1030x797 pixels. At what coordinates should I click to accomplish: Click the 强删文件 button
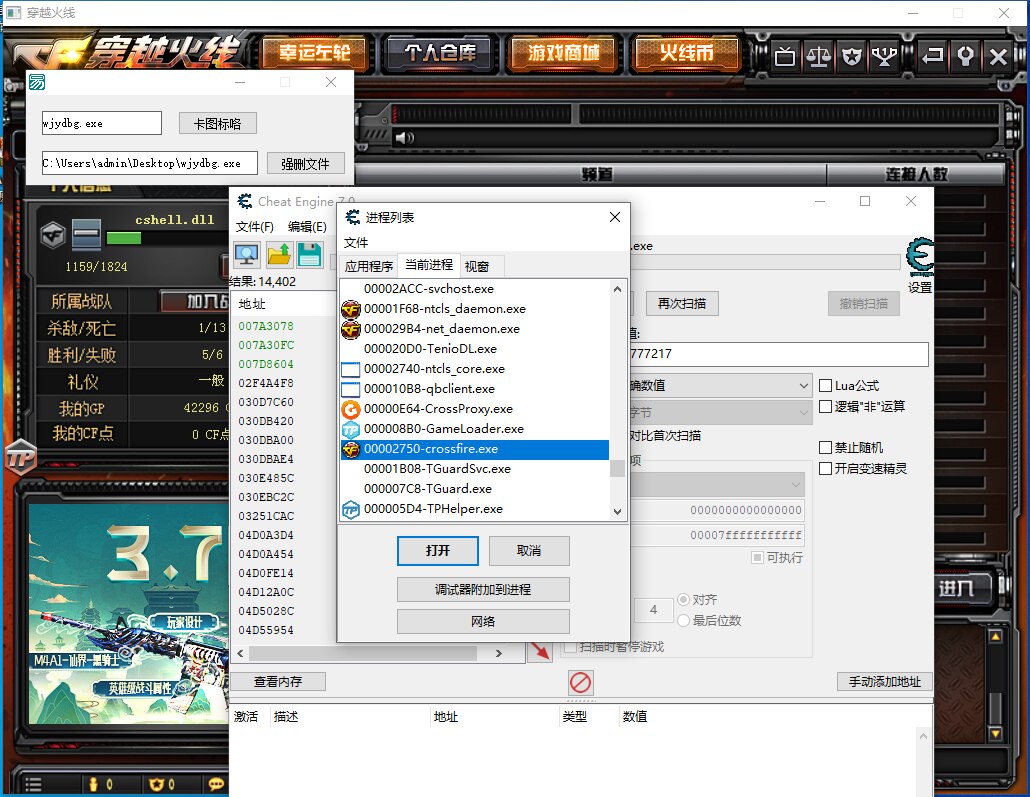coord(305,164)
